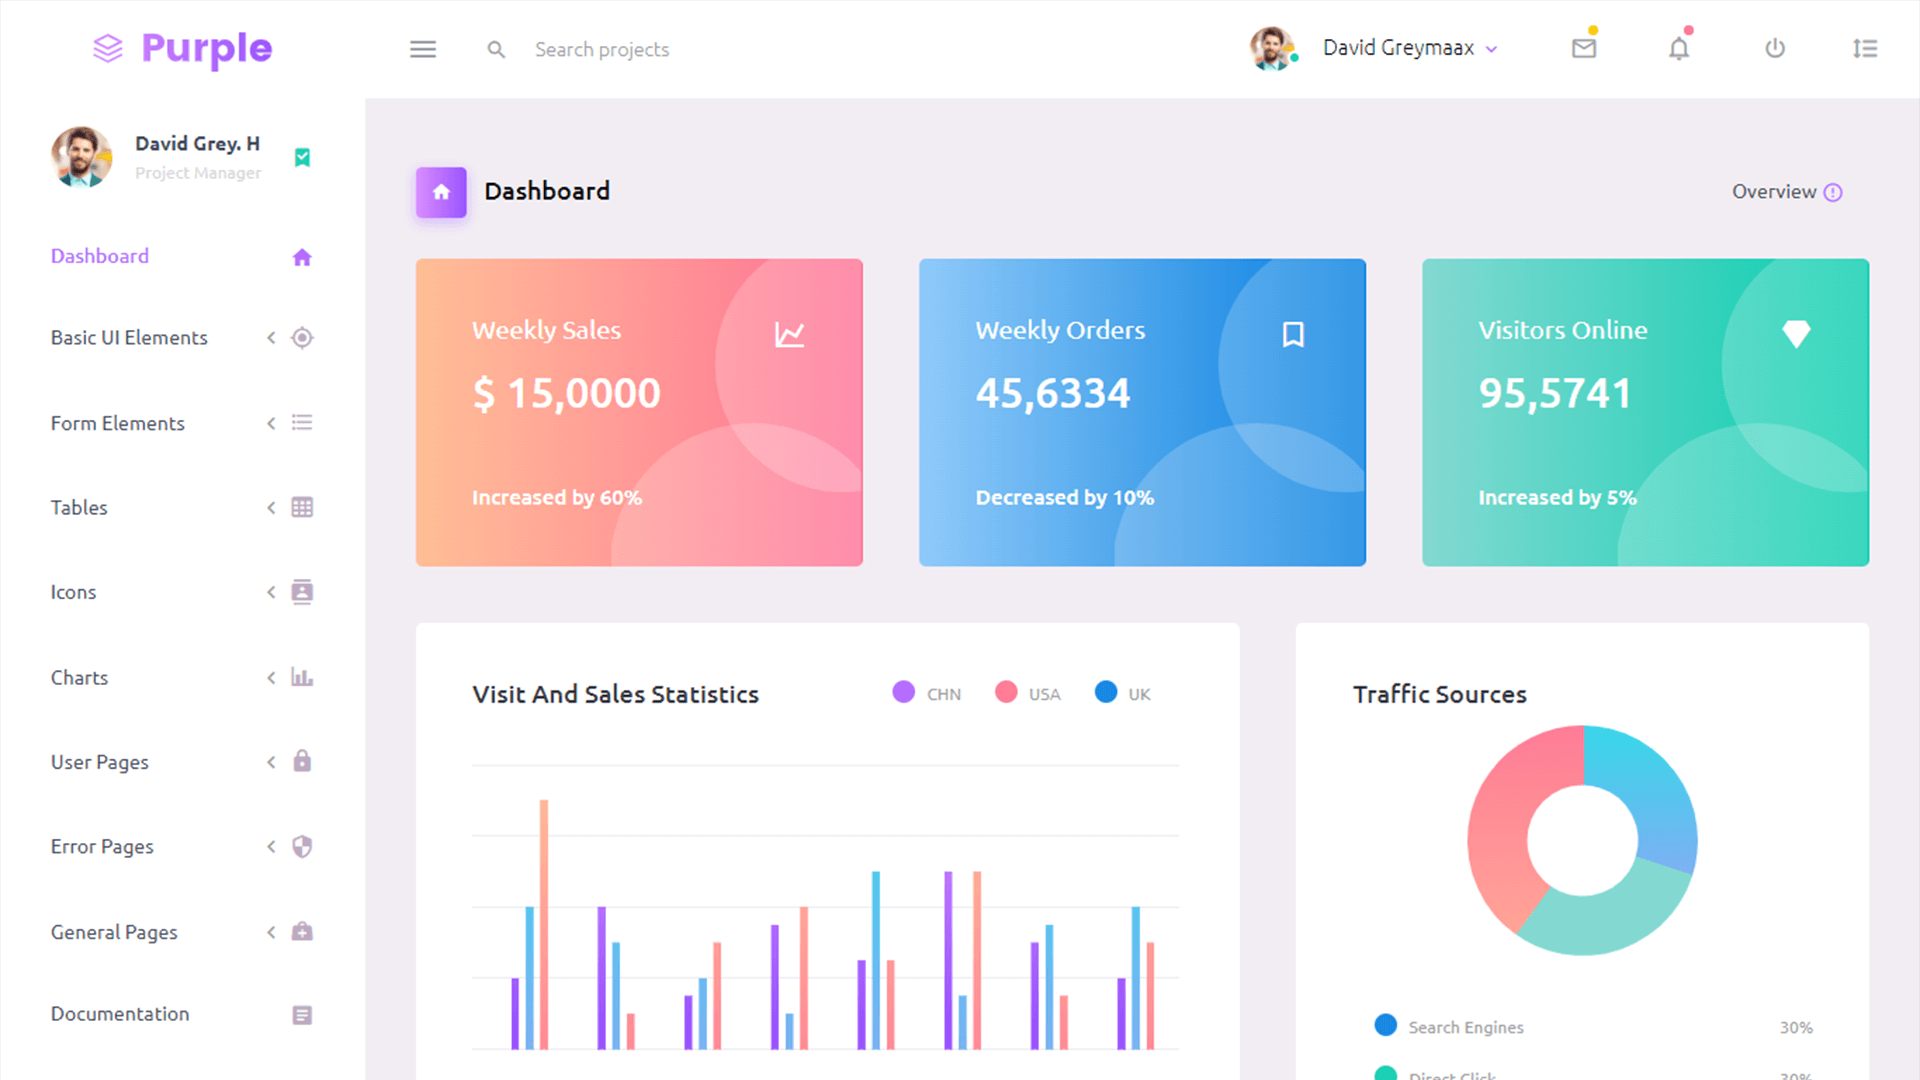1920x1080 pixels.
Task: Toggle sidebar with hamburger menu icon
Action: (x=423, y=49)
